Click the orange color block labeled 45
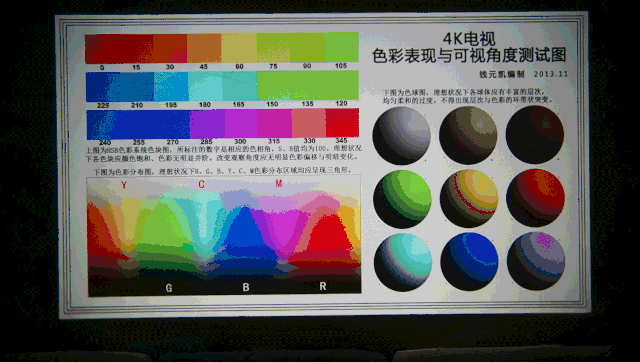The height and width of the screenshot is (362, 640). [x=204, y=48]
